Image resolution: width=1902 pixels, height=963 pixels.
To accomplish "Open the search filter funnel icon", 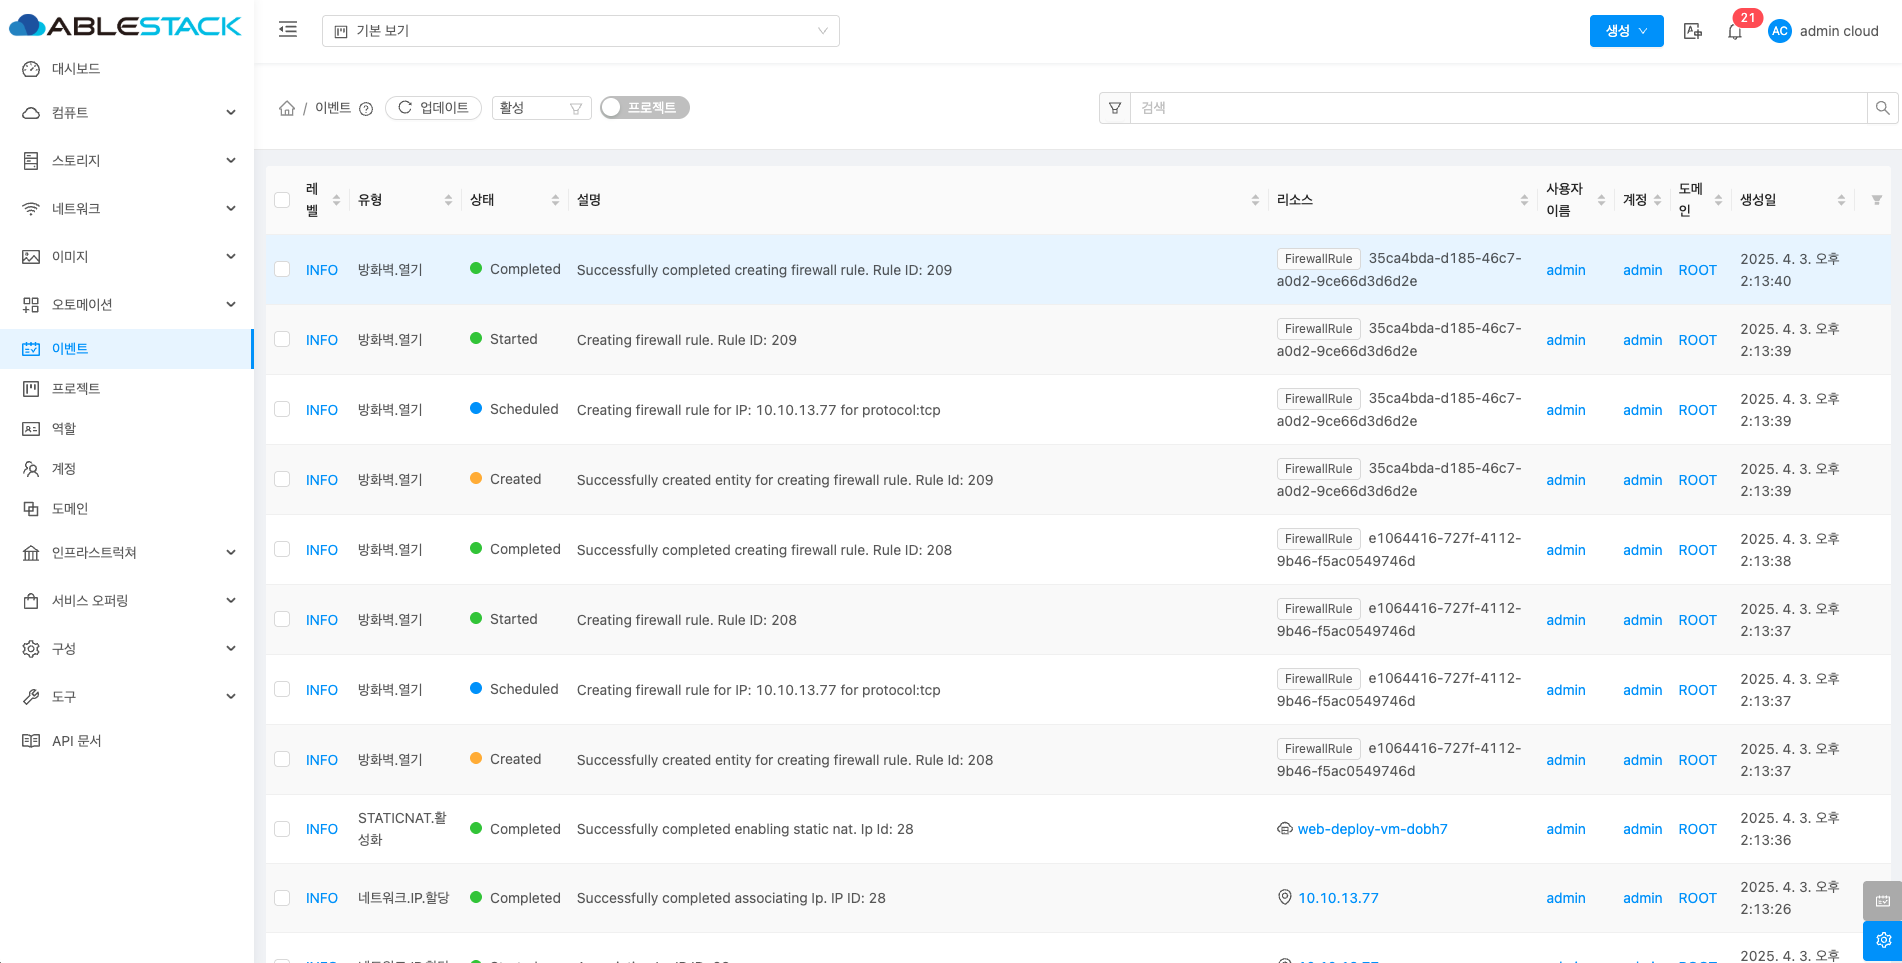I will point(1115,108).
